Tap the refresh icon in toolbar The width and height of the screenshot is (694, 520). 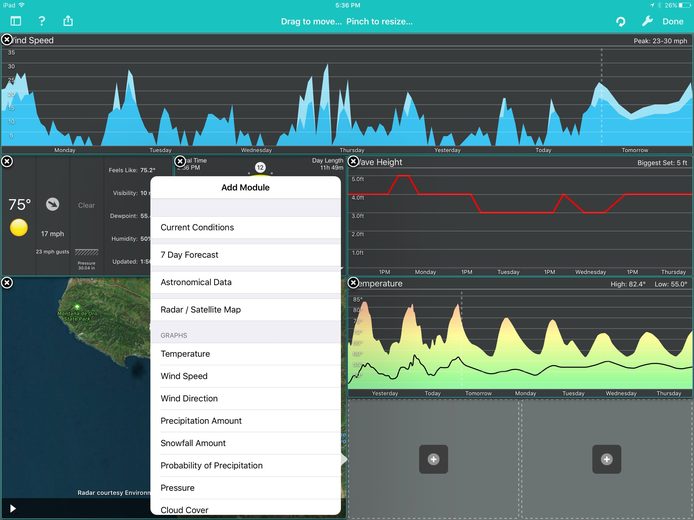[x=621, y=21]
